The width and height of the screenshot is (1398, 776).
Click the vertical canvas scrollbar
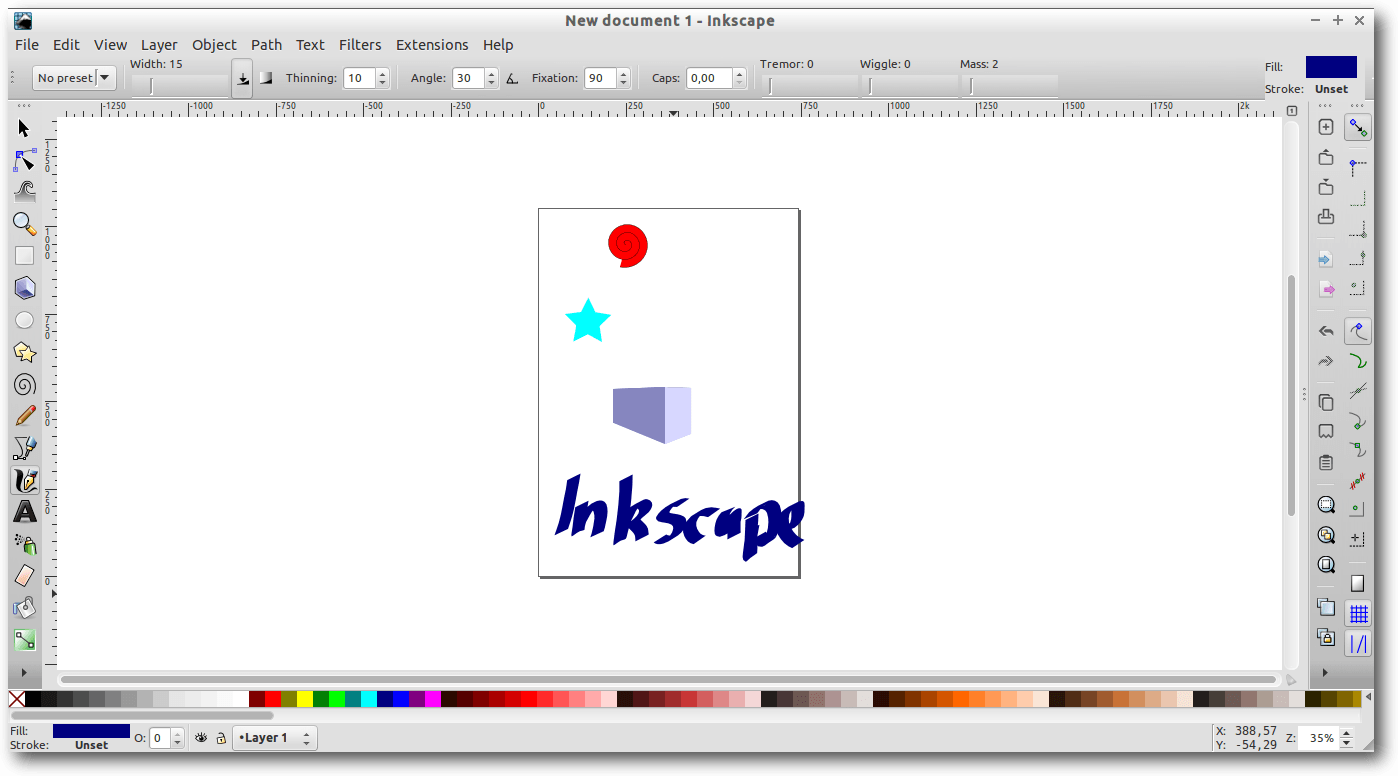(1291, 396)
